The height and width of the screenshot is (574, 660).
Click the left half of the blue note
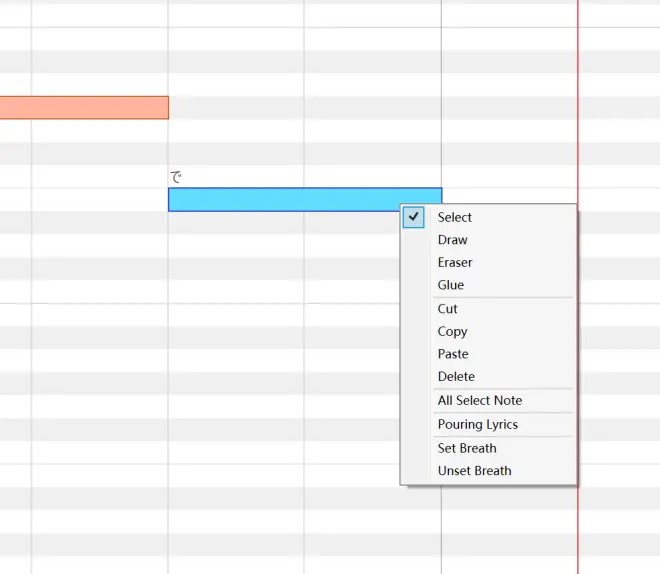[x=237, y=199]
